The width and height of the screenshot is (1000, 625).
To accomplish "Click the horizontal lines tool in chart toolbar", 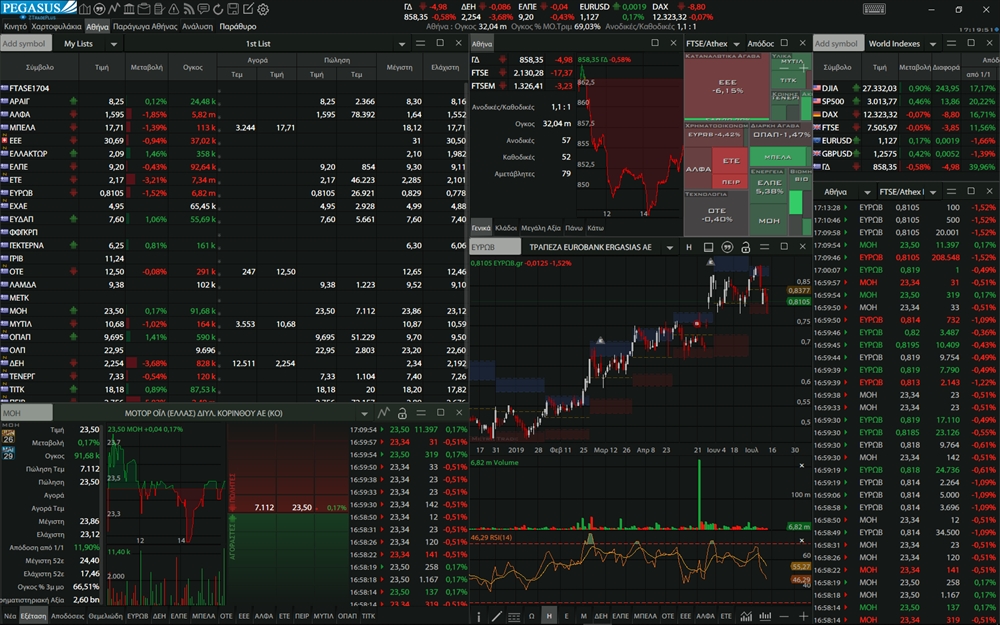I will tap(514, 616).
